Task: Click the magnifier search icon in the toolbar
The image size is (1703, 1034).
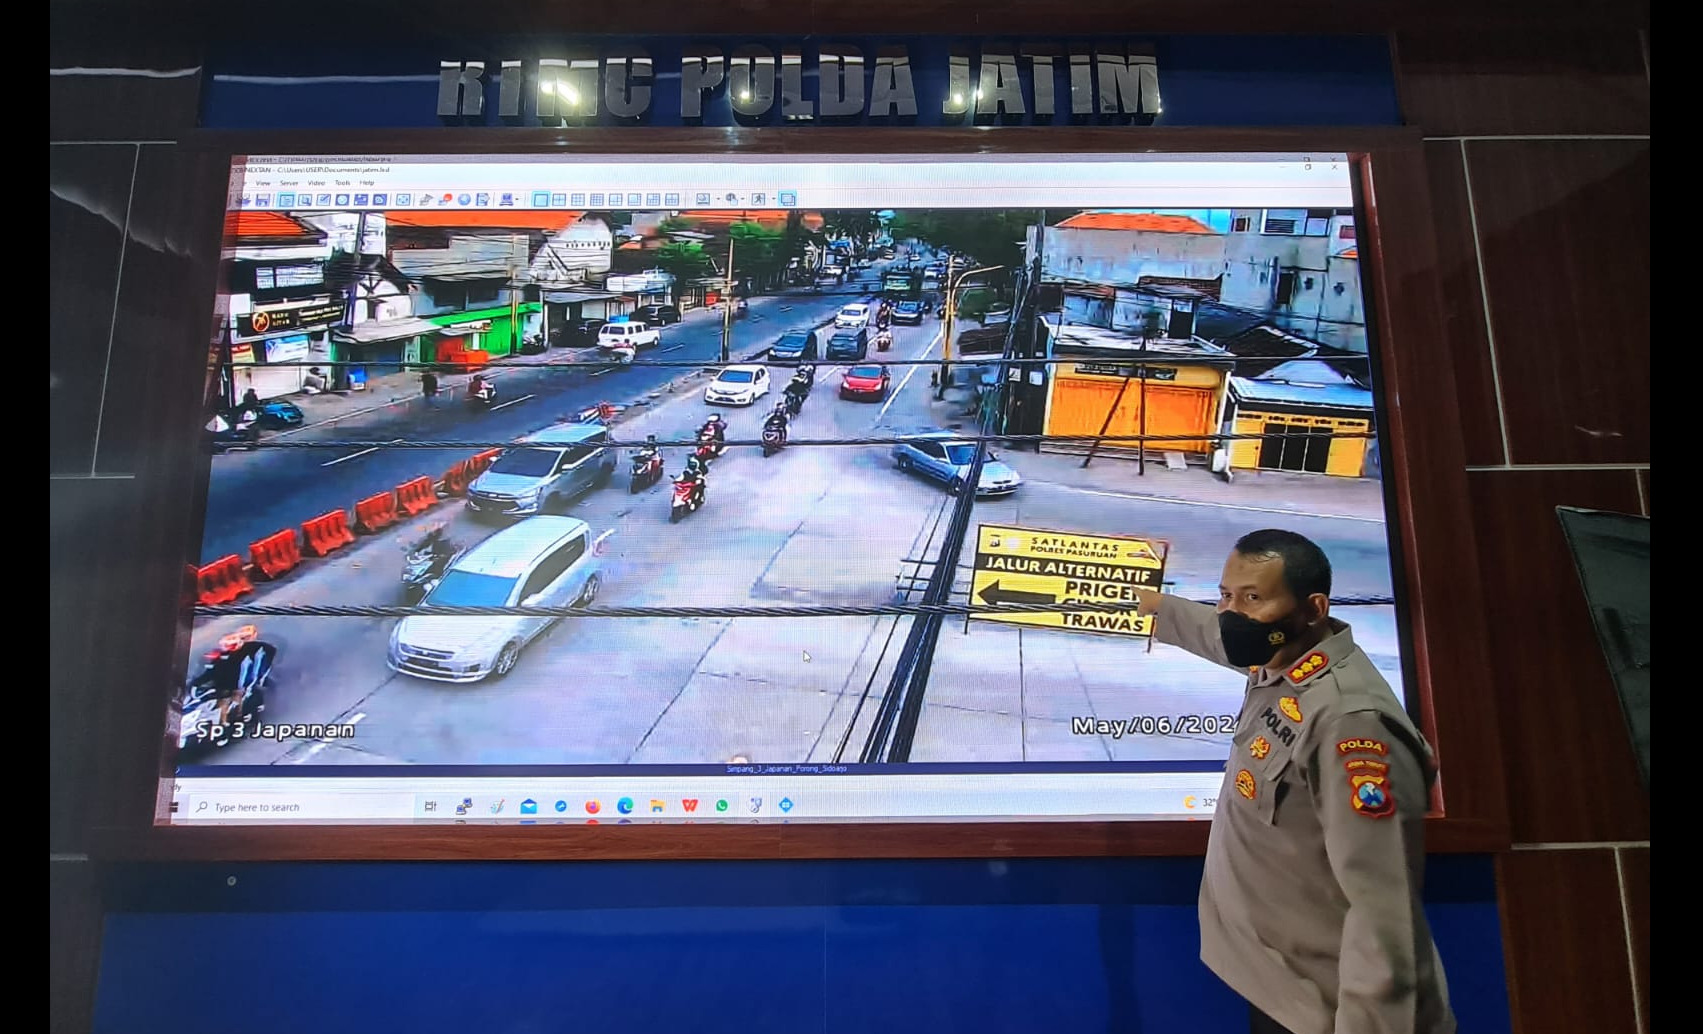Action: 304,200
